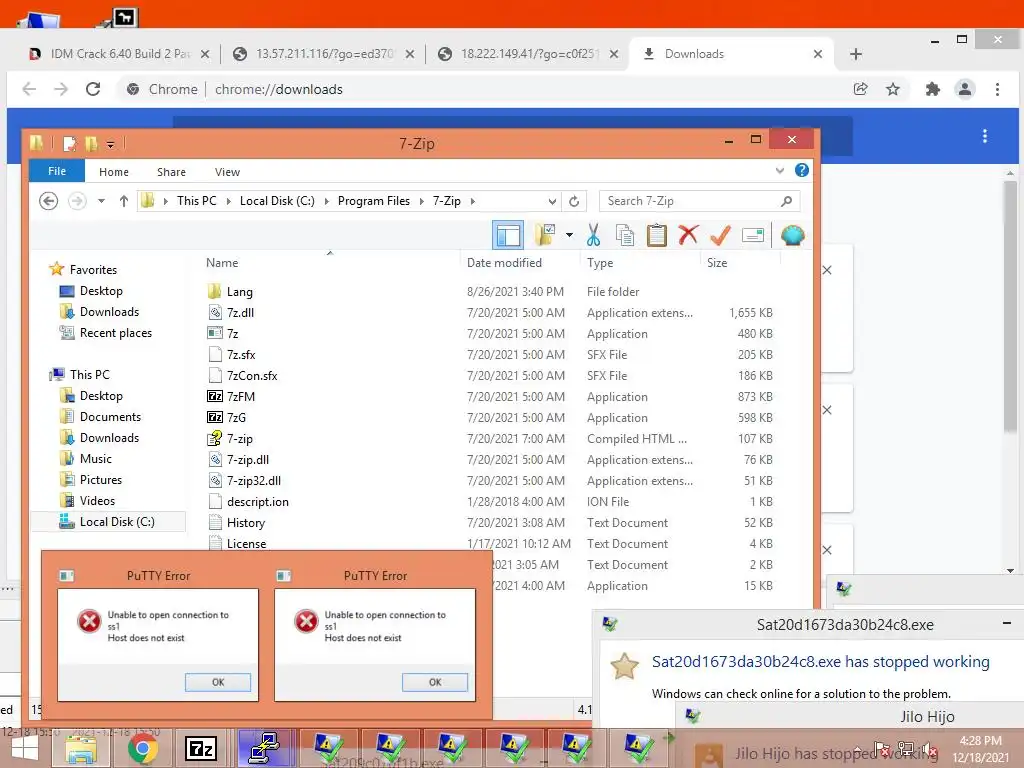Select the 7zG application

(236, 417)
